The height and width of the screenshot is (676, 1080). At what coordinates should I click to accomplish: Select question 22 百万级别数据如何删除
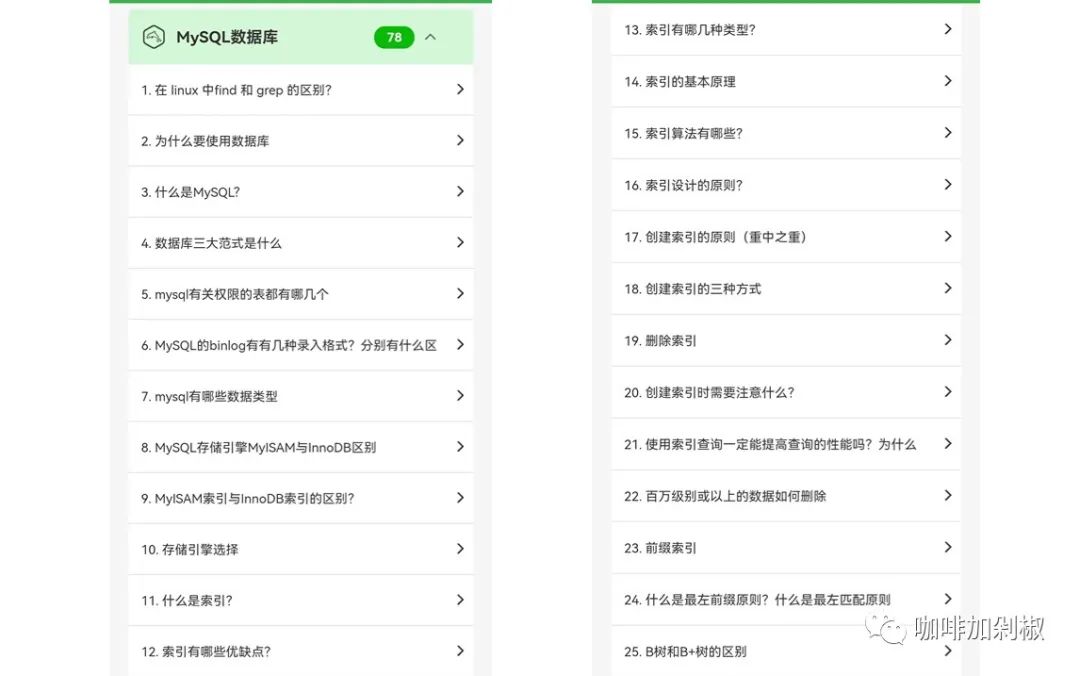pos(786,495)
